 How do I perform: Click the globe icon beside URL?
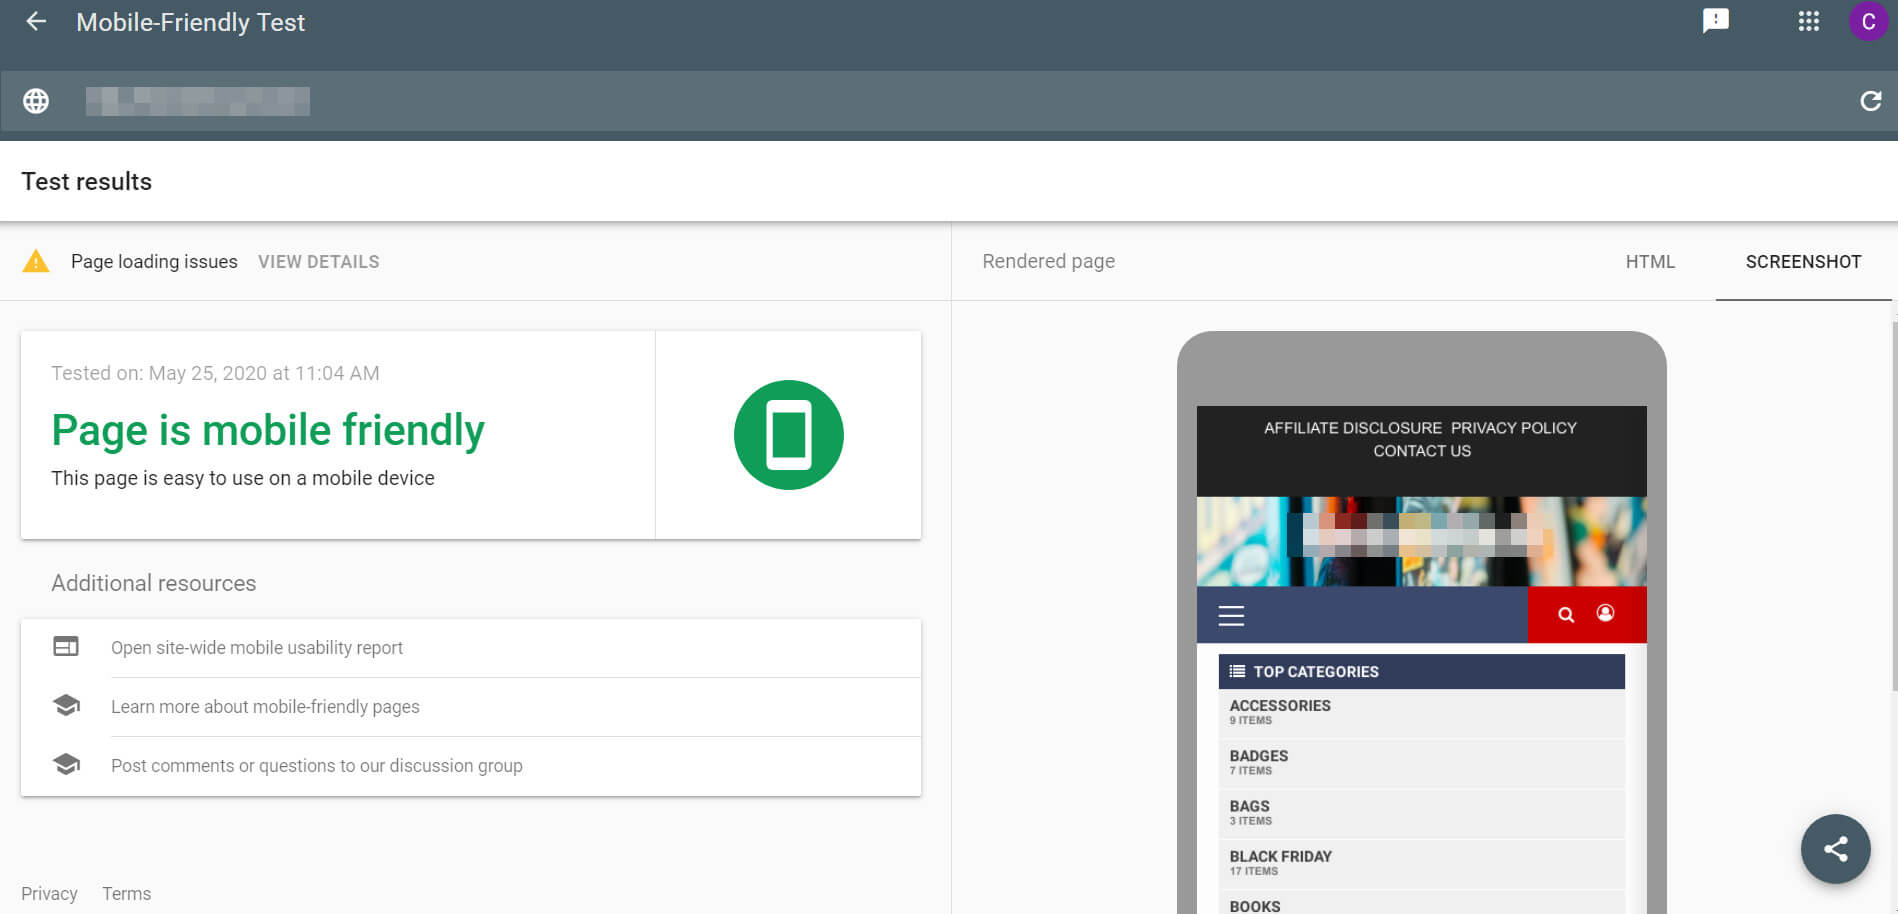[36, 101]
